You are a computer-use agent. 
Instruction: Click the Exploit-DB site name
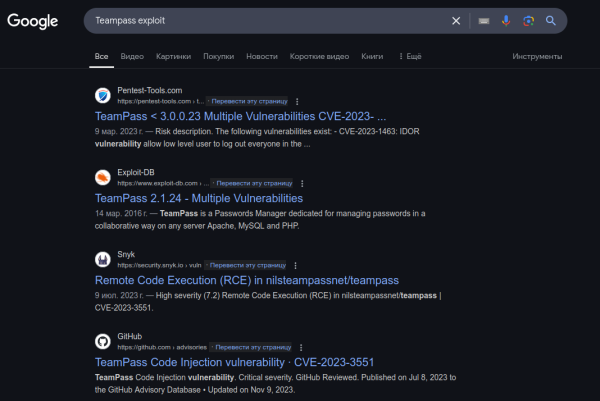[x=136, y=172]
